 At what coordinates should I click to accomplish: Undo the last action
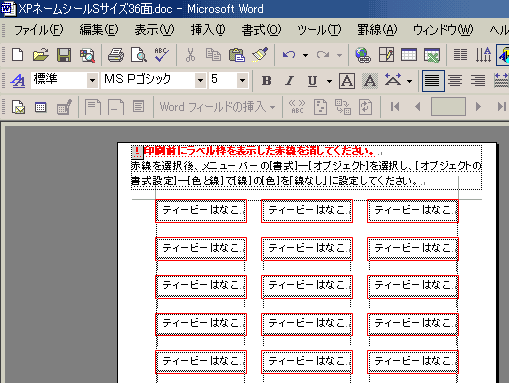[x=289, y=55]
